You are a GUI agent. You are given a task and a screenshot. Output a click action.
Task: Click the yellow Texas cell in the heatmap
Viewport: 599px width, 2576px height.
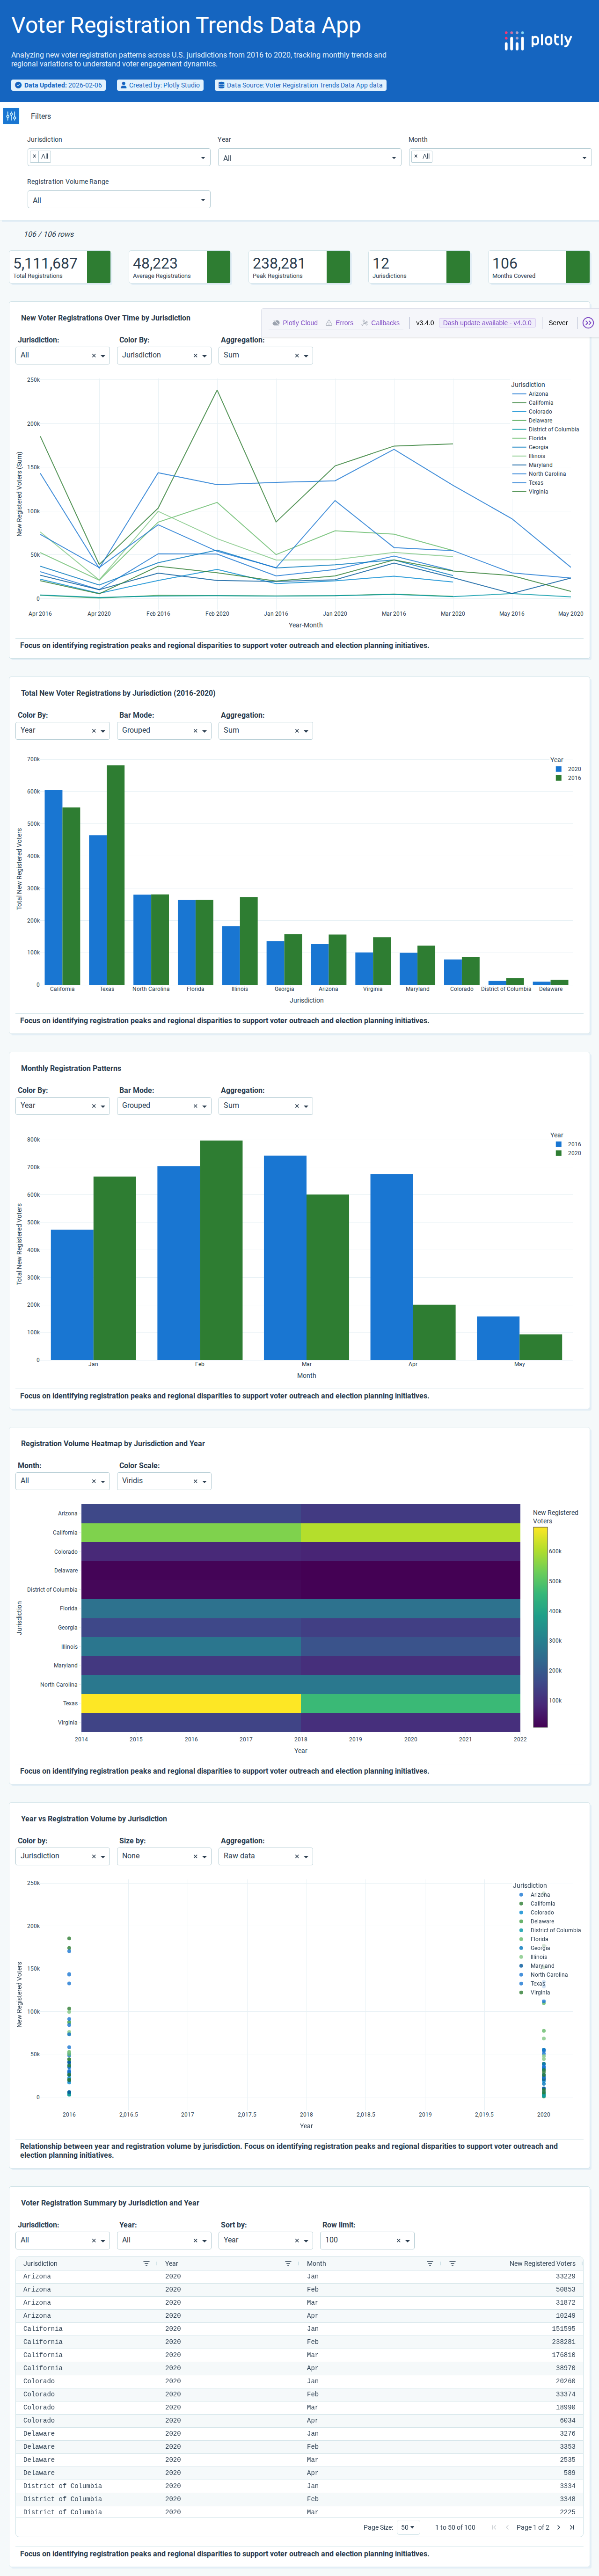[191, 1703]
